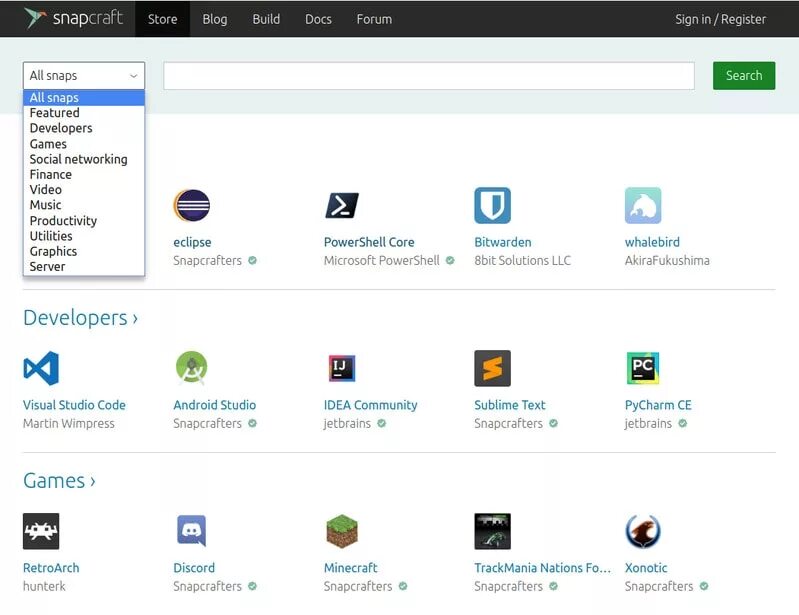Click verified badge under Xonotic
Image resolution: width=799 pixels, height=615 pixels.
pos(704,586)
